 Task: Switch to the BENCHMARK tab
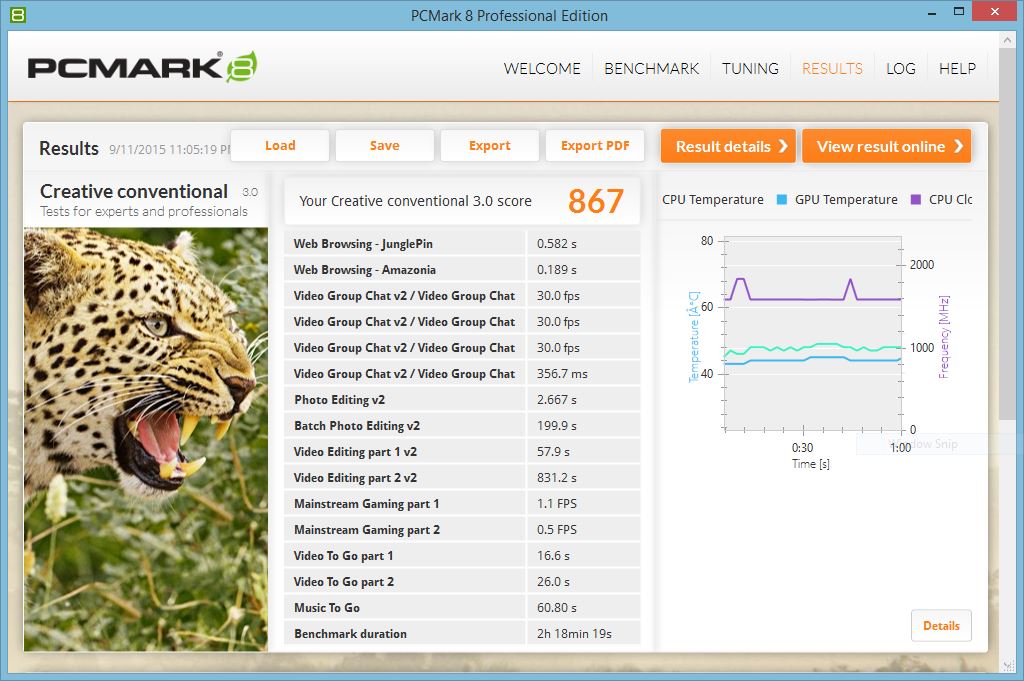click(651, 69)
